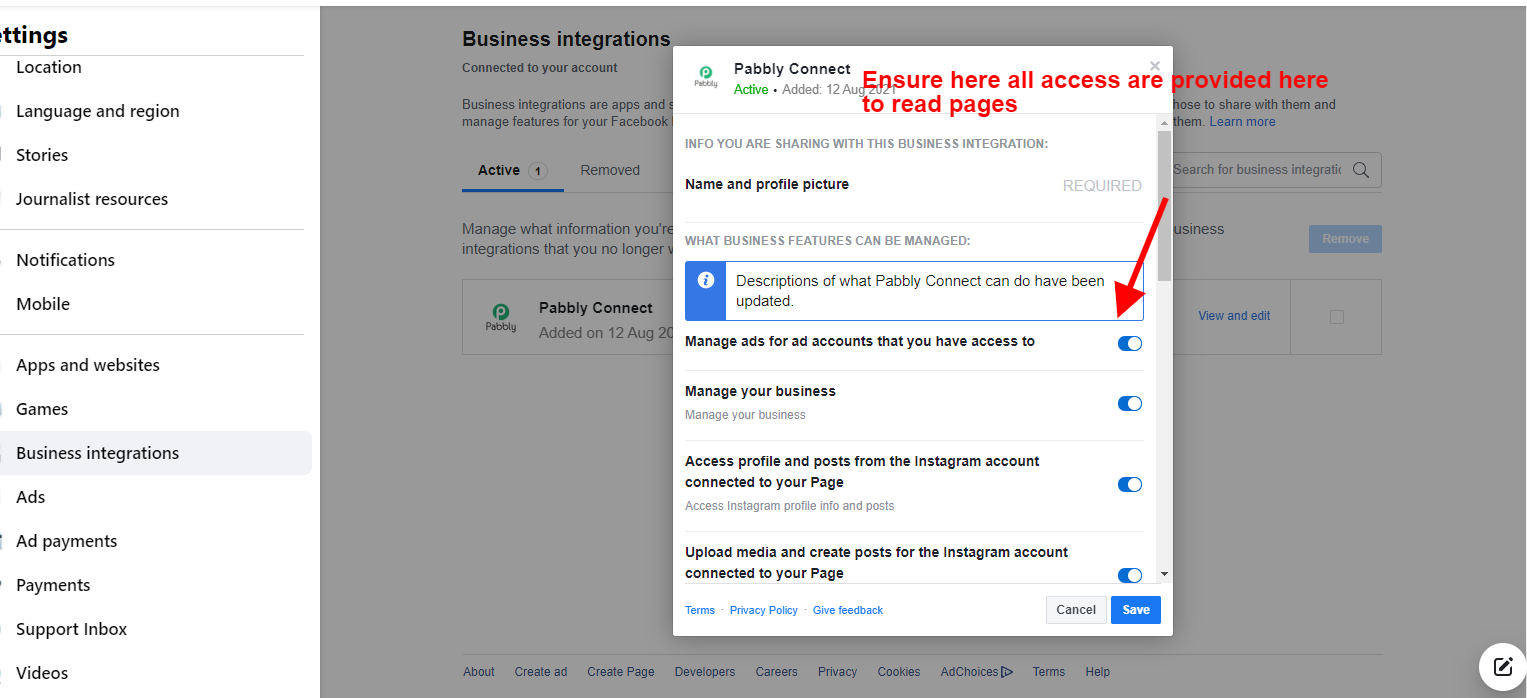This screenshot has width=1527, height=698.
Task: Close the Pabbly Connect dialog
Action: click(x=1155, y=66)
